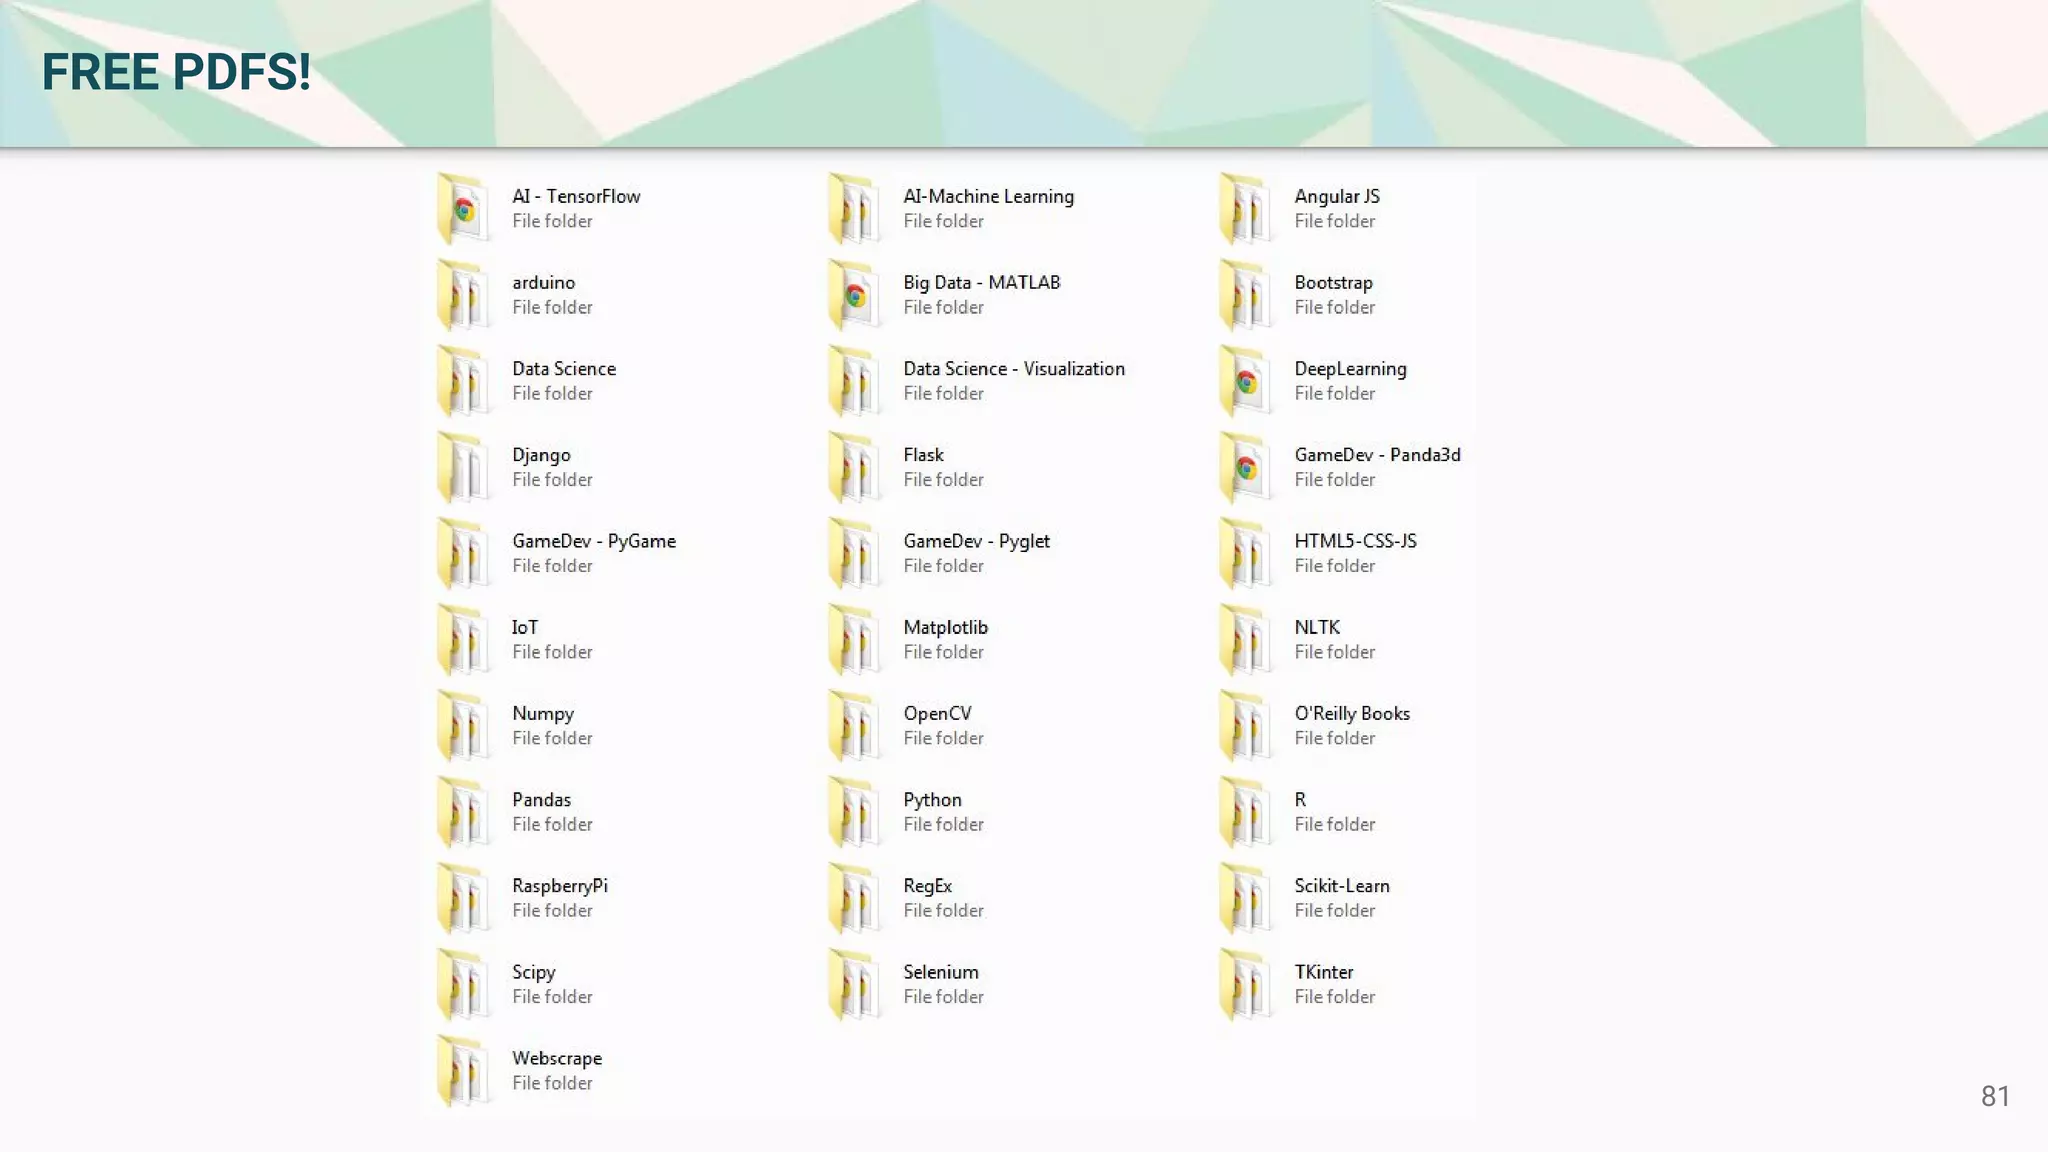Select the O'Reilly Books folder icon
The height and width of the screenshot is (1152, 2048).
click(x=1246, y=726)
